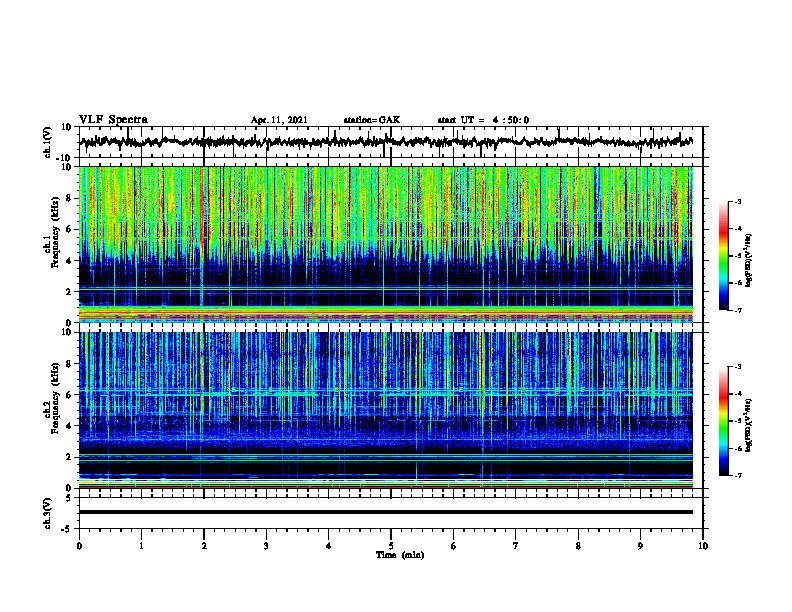Click the ch.1 colorbar "log(PSD)(V²/Hz)" label

(x=749, y=261)
